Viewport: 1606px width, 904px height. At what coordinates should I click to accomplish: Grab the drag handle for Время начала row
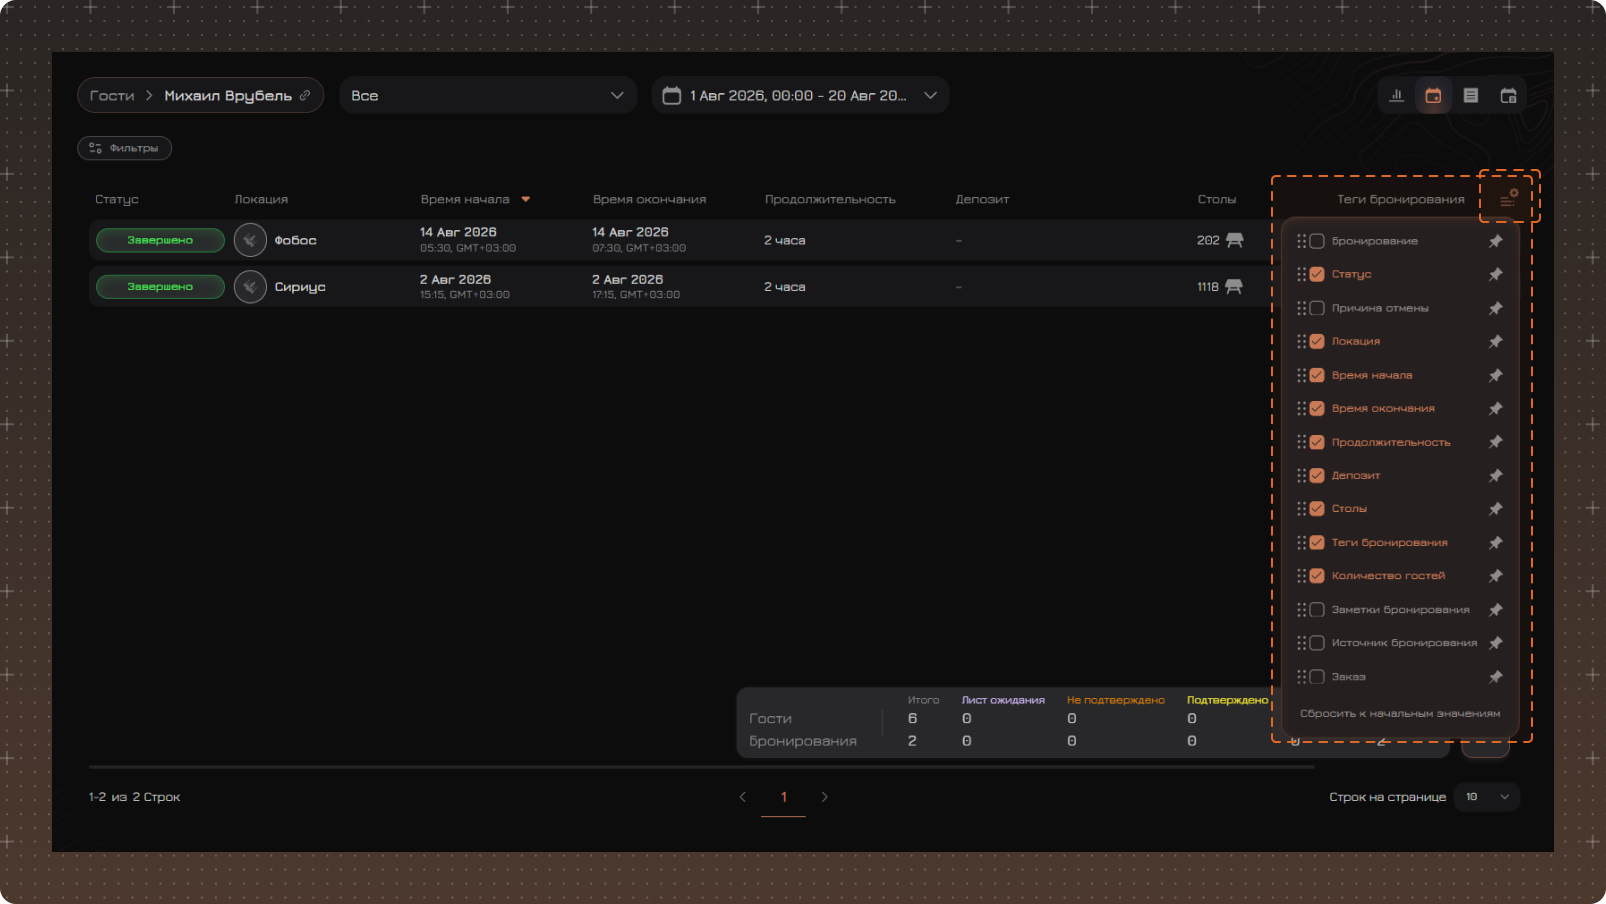click(1302, 375)
